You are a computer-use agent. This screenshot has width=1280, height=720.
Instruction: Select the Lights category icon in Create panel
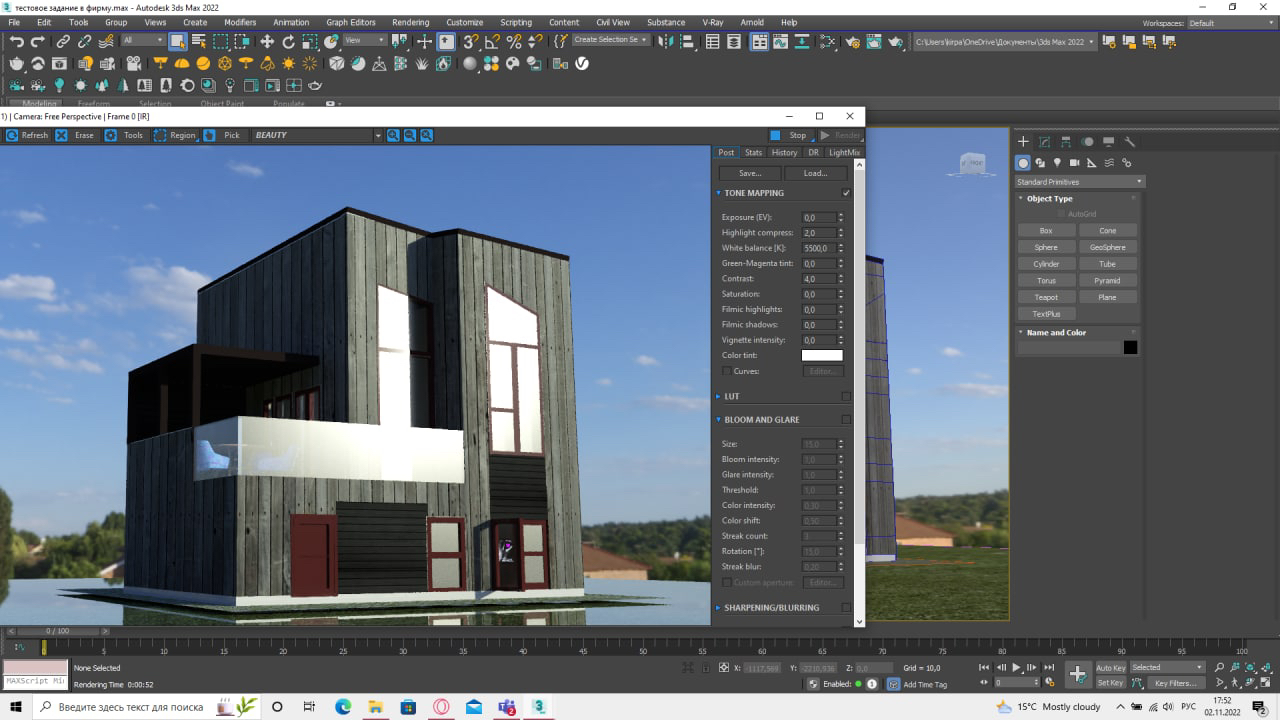pyautogui.click(x=1057, y=163)
